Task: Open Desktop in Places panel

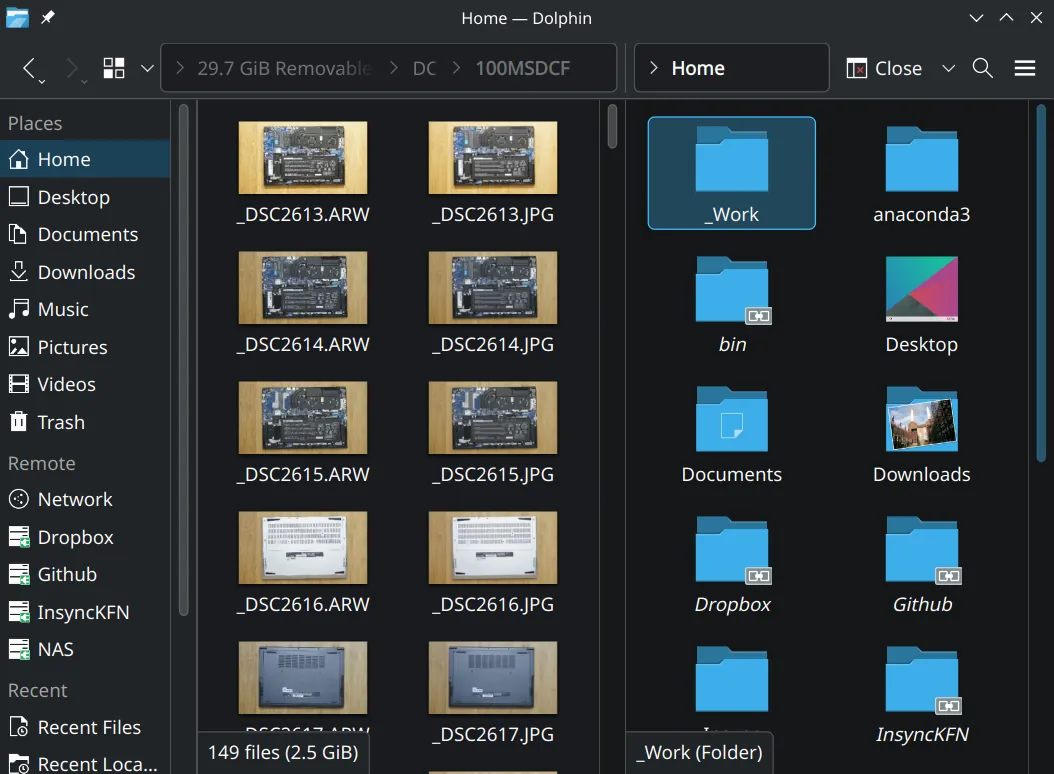Action: pyautogui.click(x=85, y=197)
